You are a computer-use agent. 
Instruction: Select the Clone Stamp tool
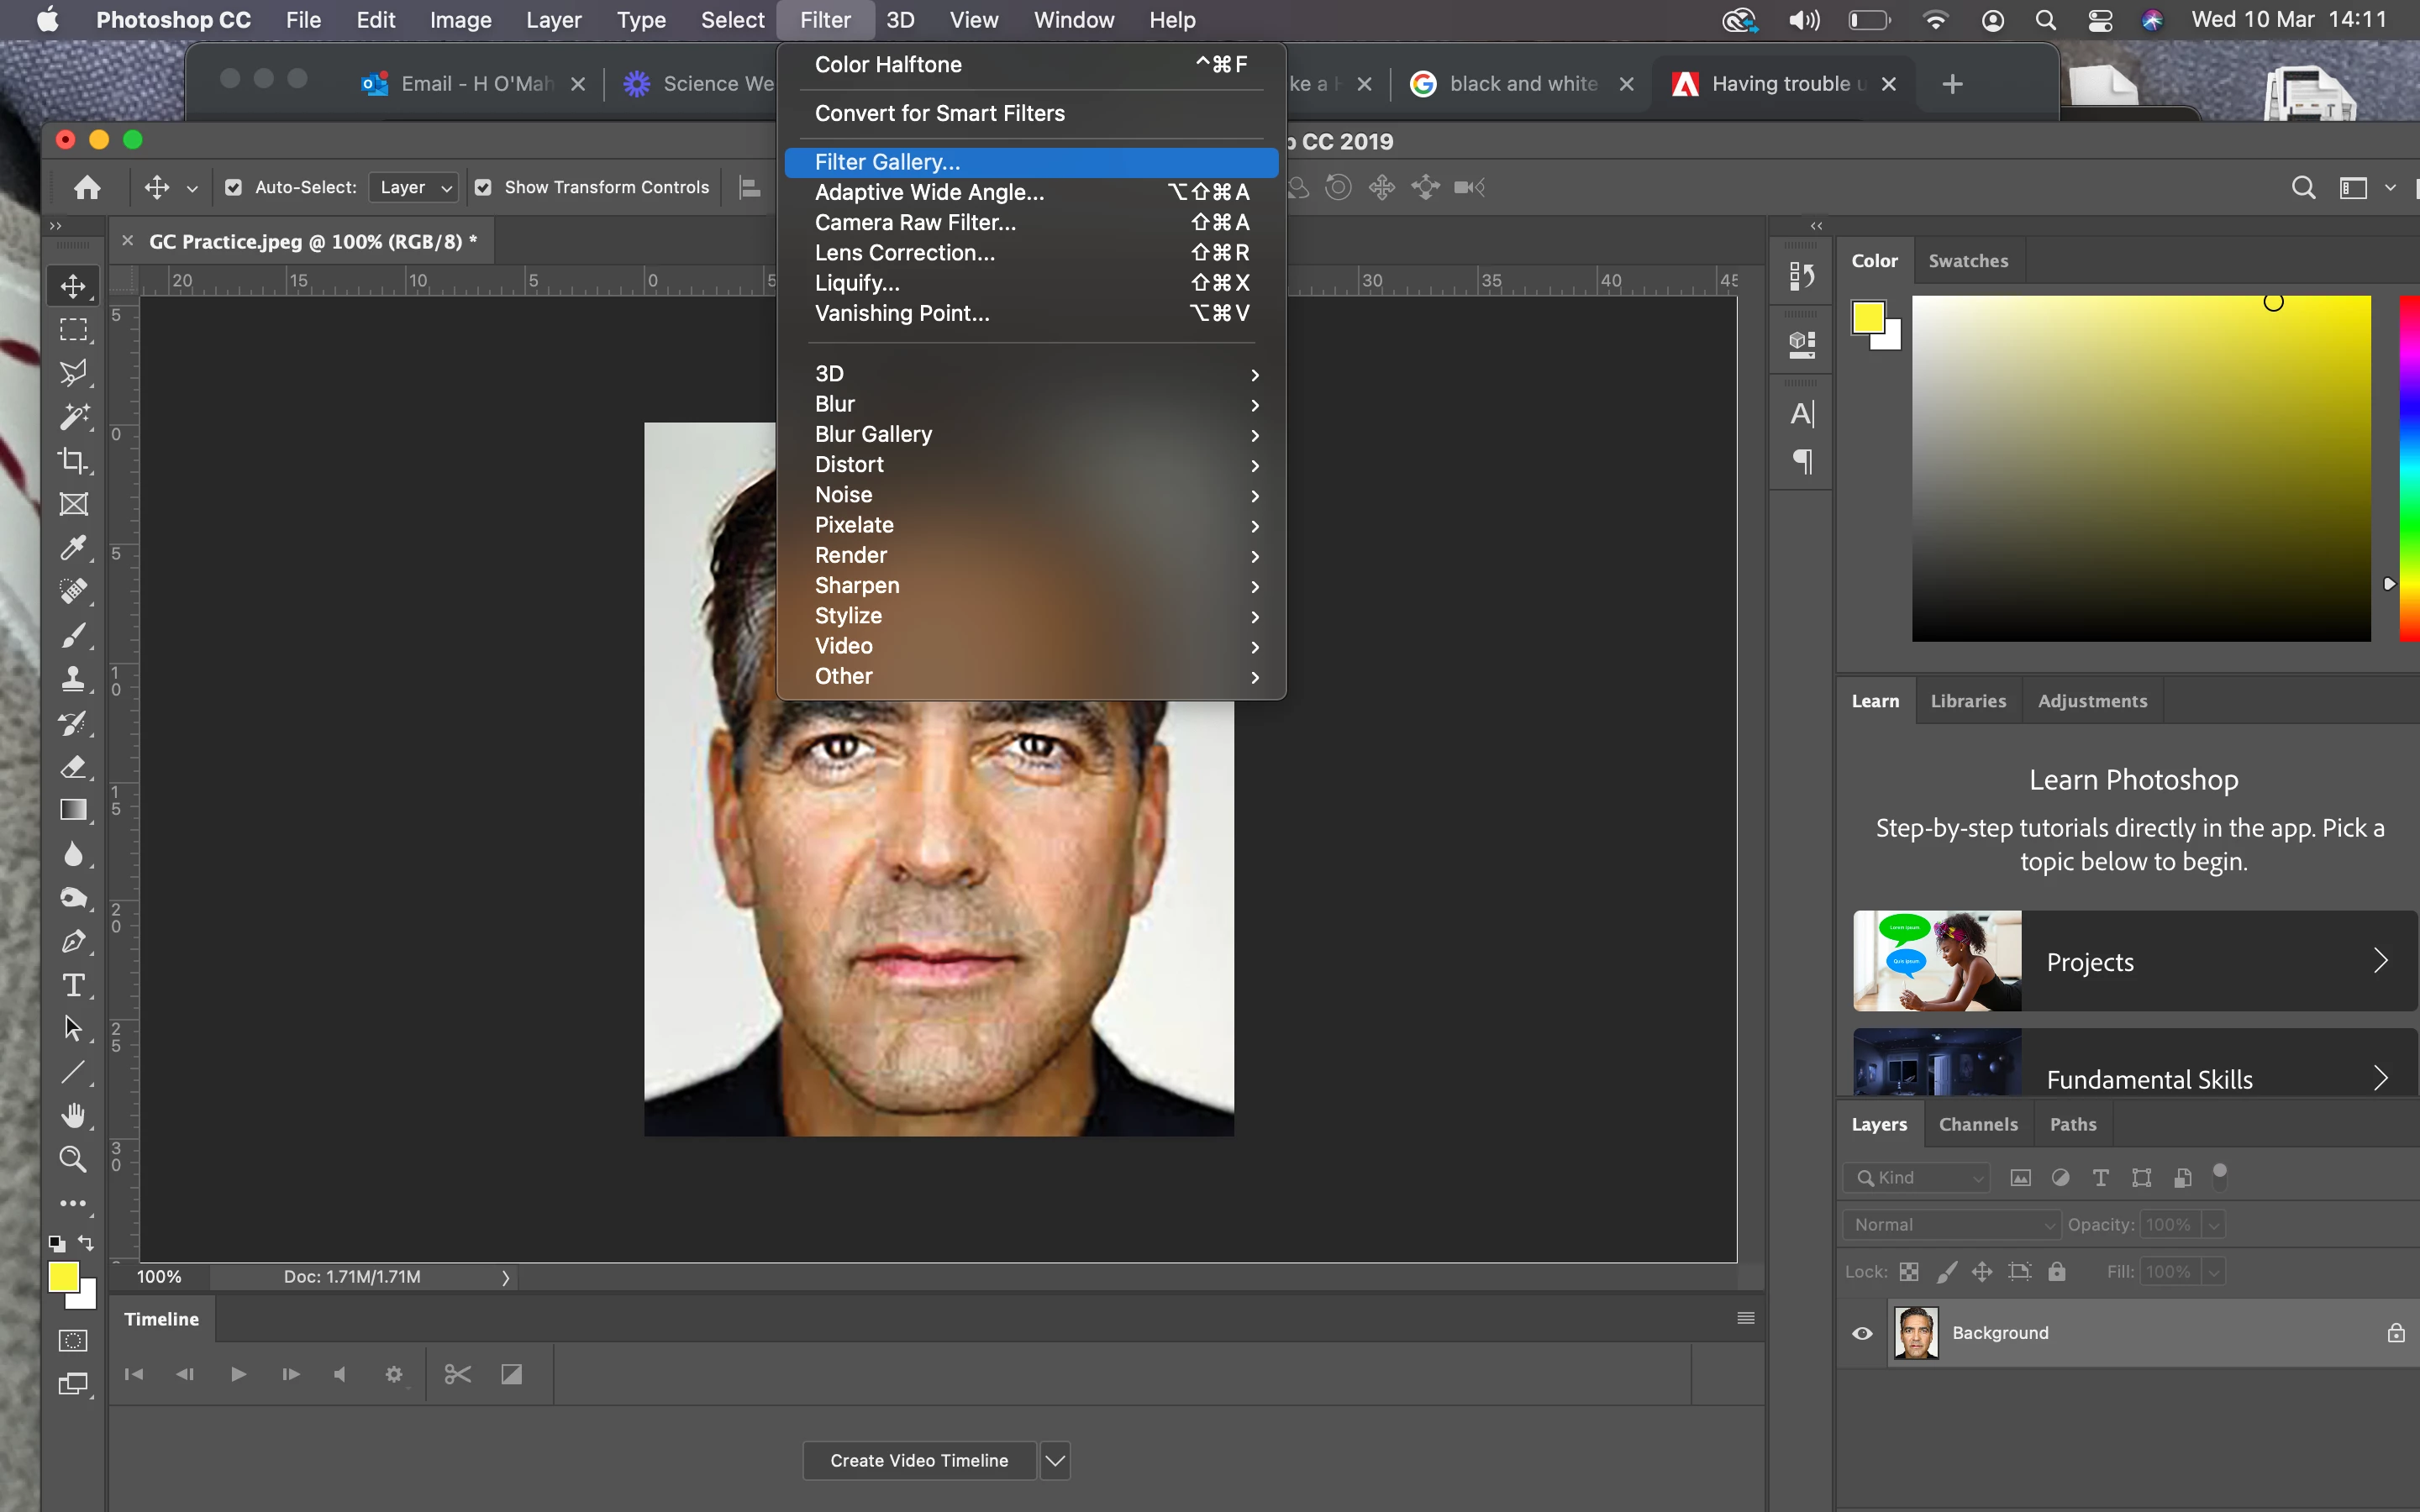click(73, 680)
